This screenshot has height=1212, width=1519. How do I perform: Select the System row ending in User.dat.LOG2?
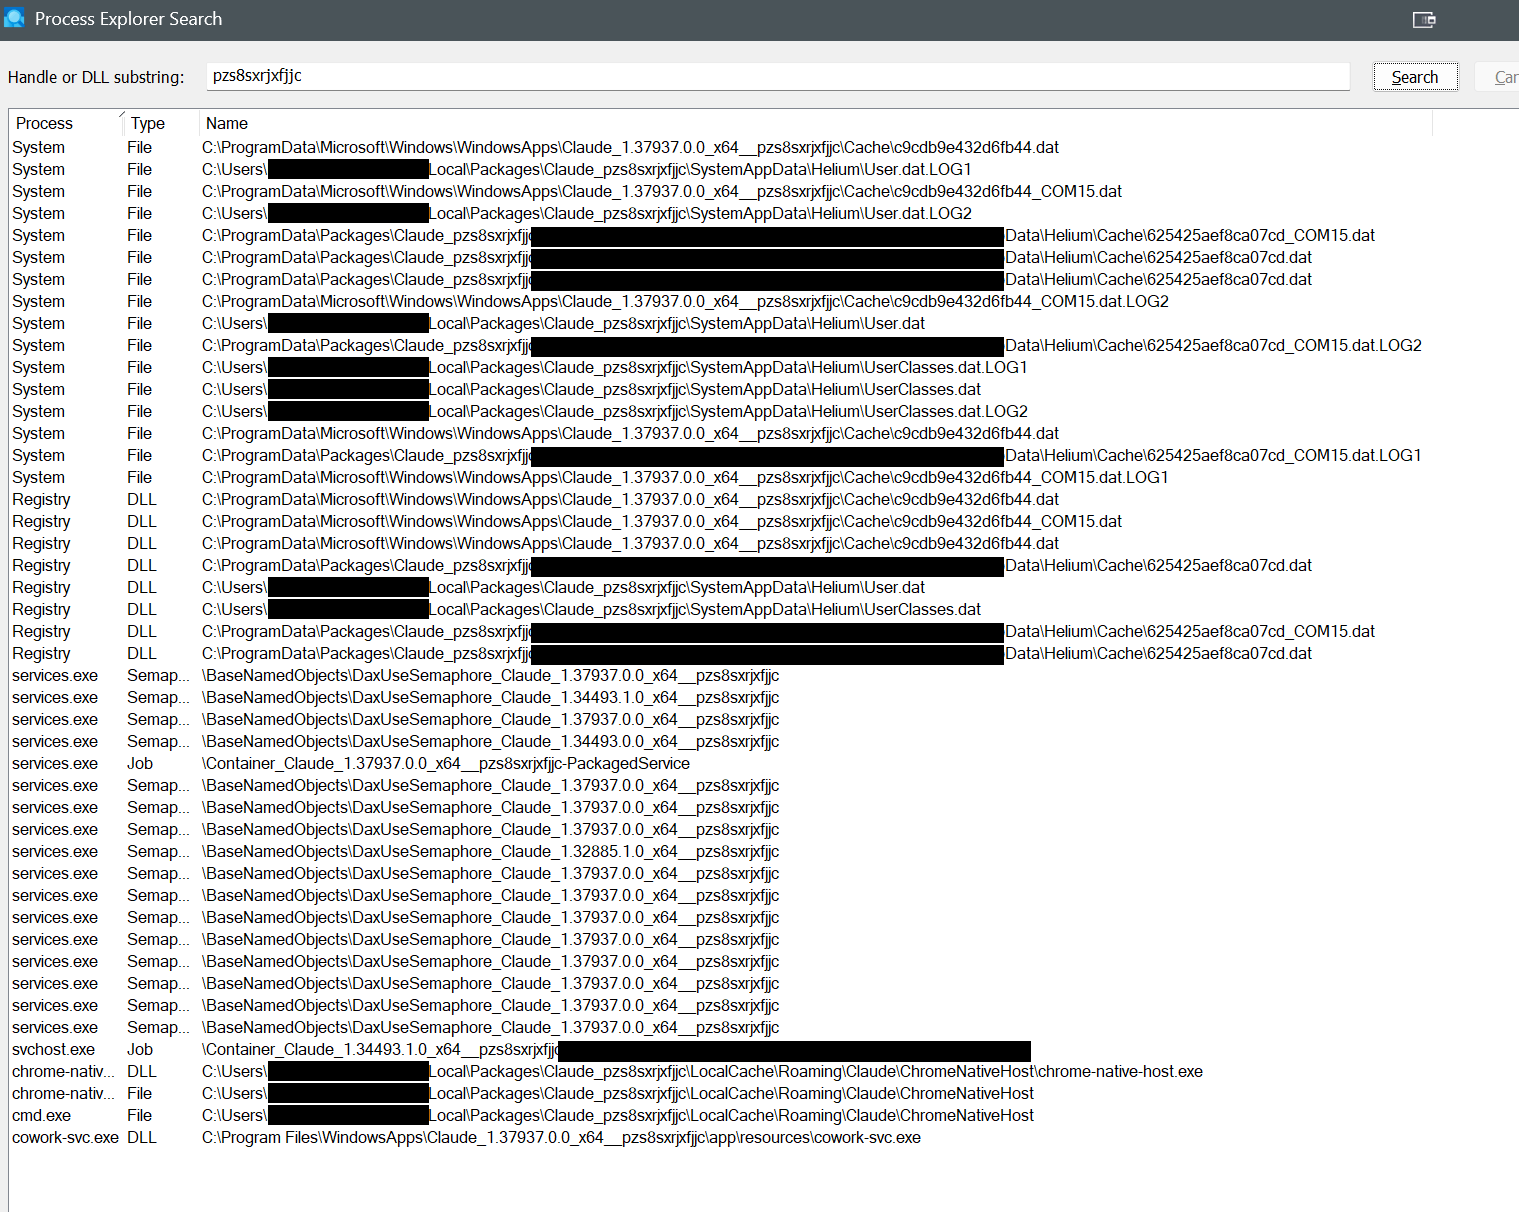coord(721,213)
